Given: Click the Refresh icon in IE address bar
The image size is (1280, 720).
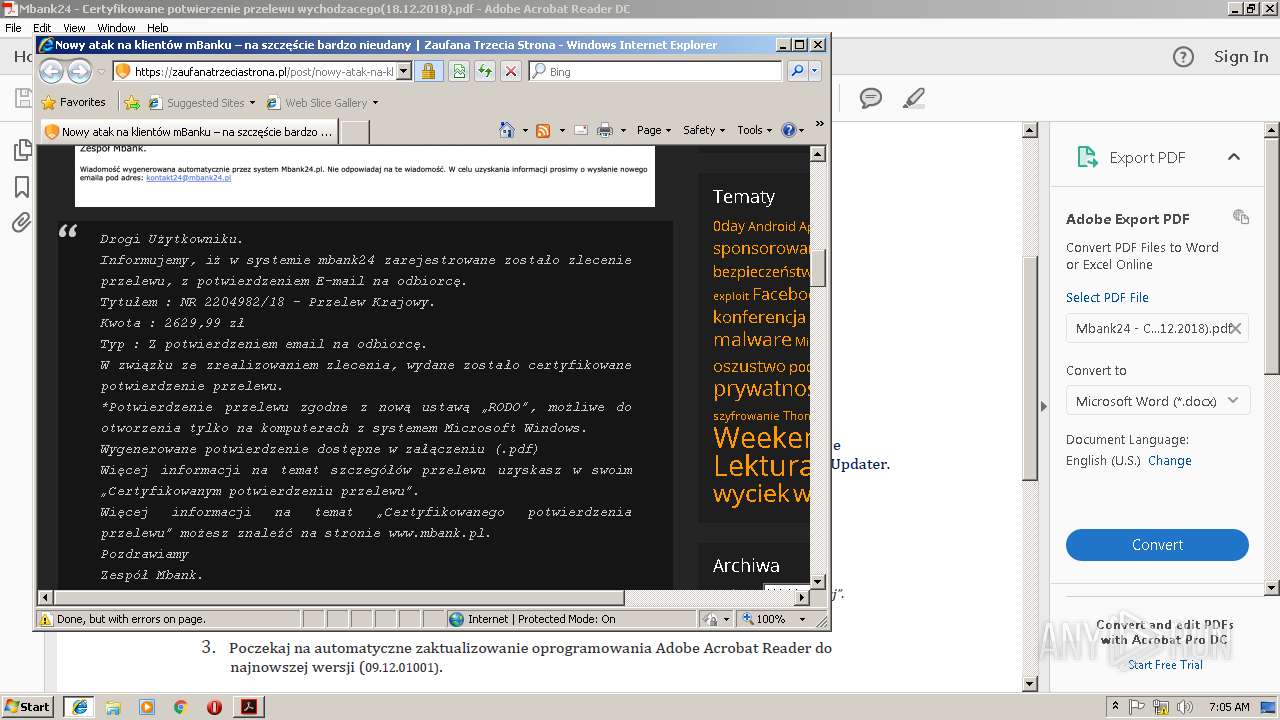Looking at the screenshot, I should pos(484,71).
